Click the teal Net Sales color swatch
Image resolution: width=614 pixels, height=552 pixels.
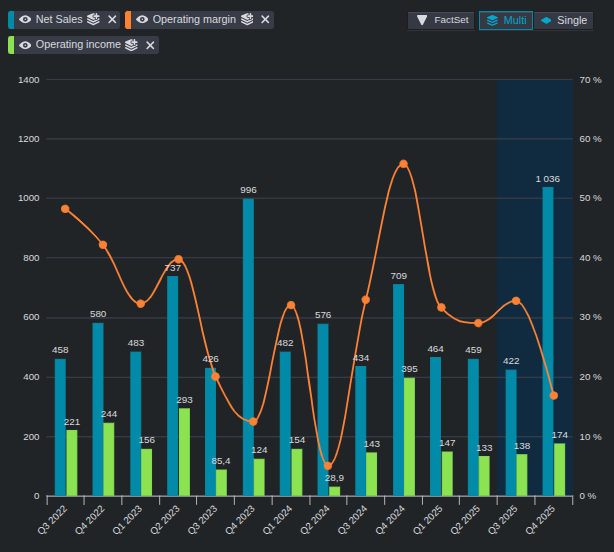click(11, 20)
